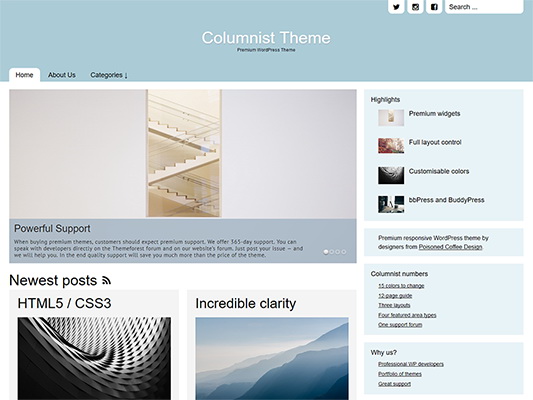Open the Full layout control thumbnail

tap(391, 146)
